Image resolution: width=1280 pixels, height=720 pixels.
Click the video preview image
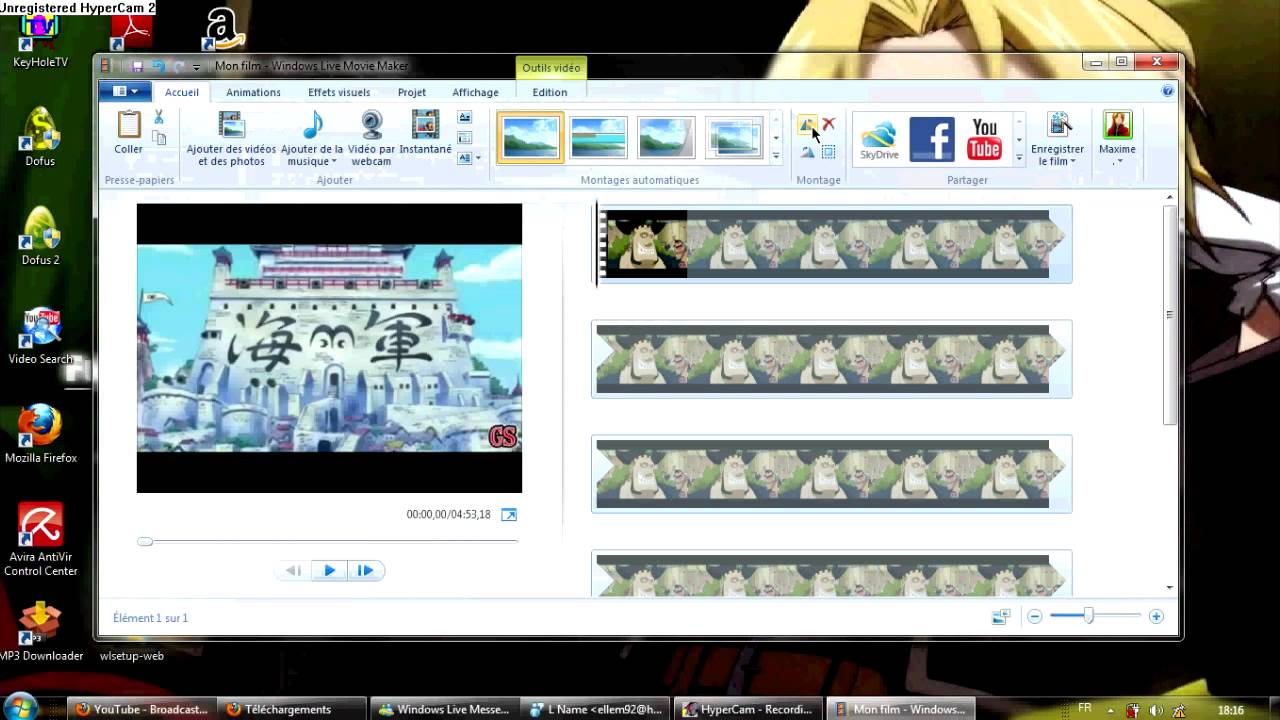pyautogui.click(x=329, y=348)
